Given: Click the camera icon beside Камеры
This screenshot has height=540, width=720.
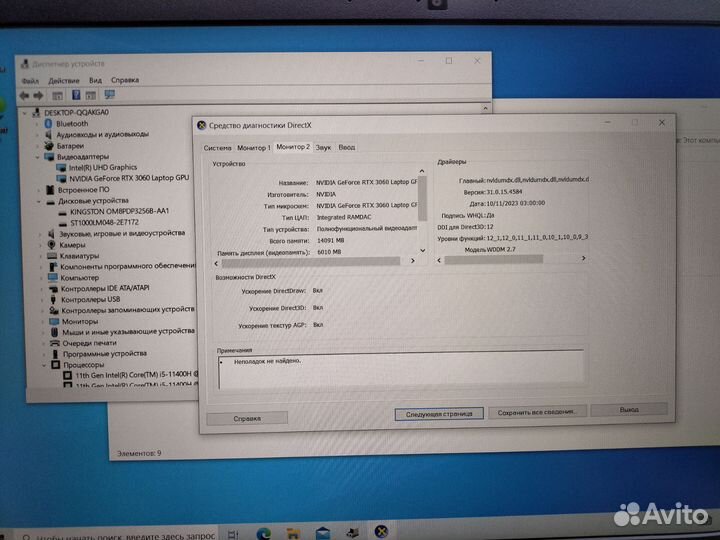Looking at the screenshot, I should click(x=51, y=245).
